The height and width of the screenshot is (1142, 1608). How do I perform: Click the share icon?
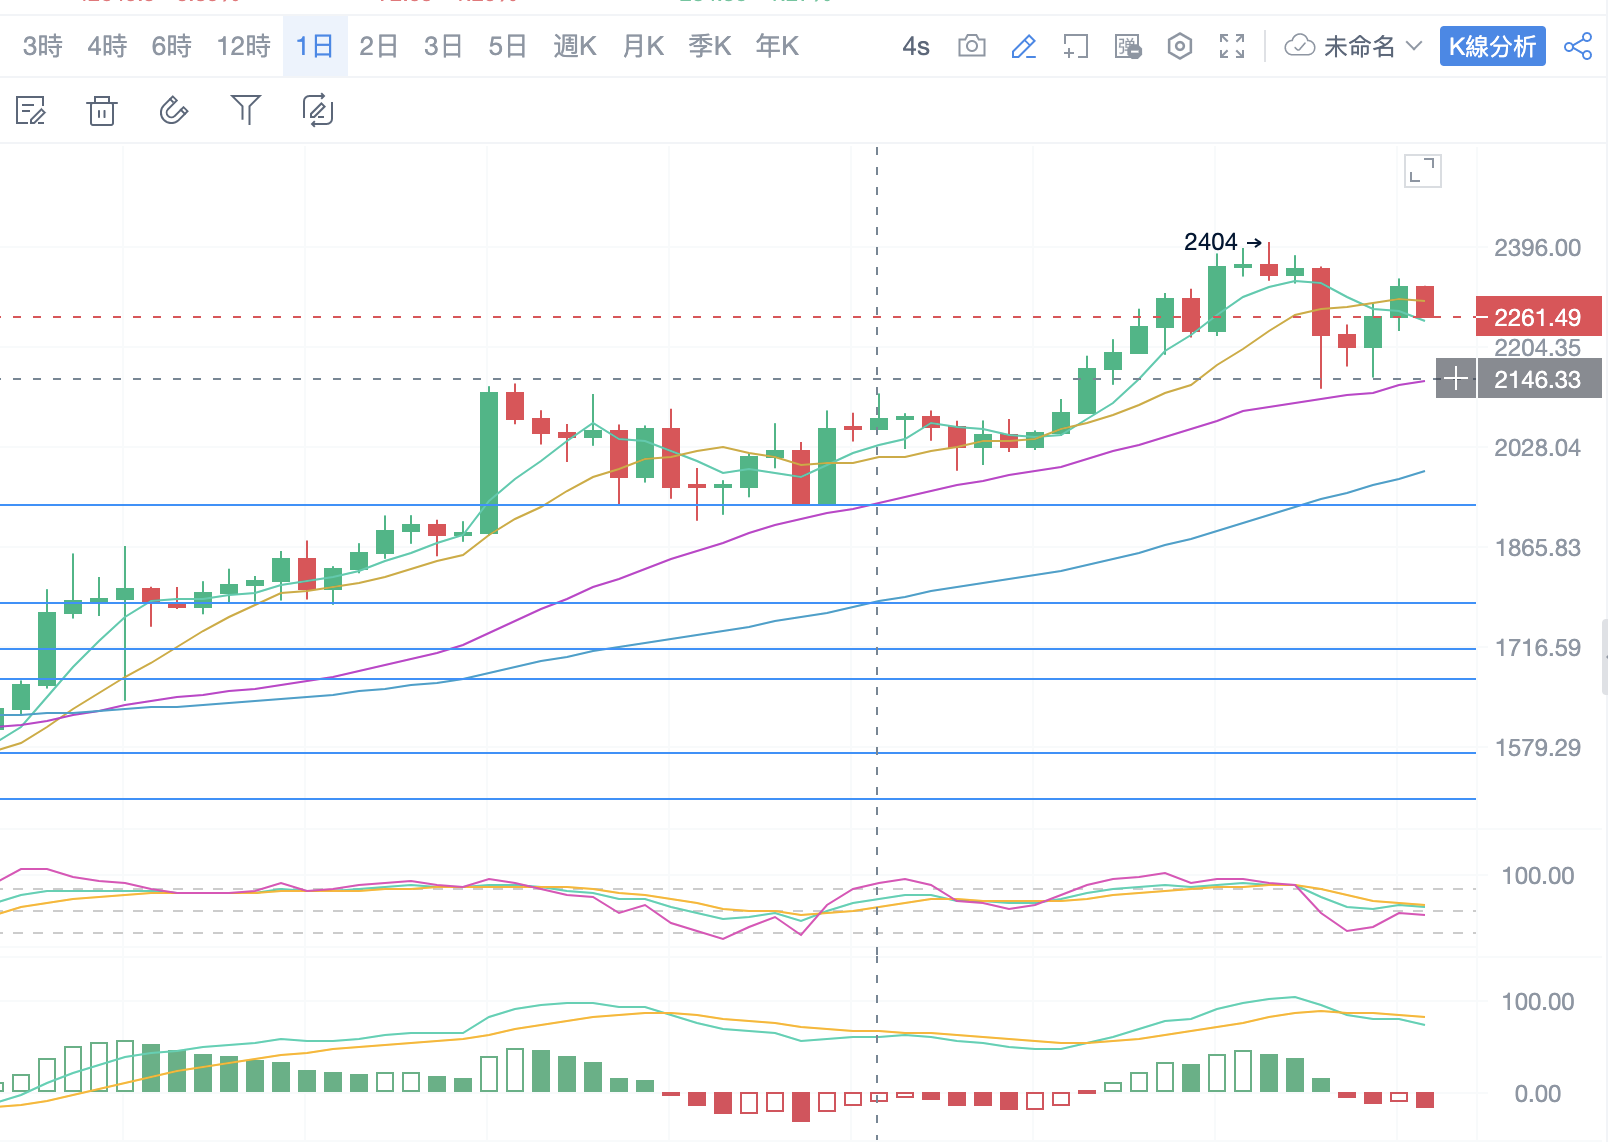(1577, 46)
